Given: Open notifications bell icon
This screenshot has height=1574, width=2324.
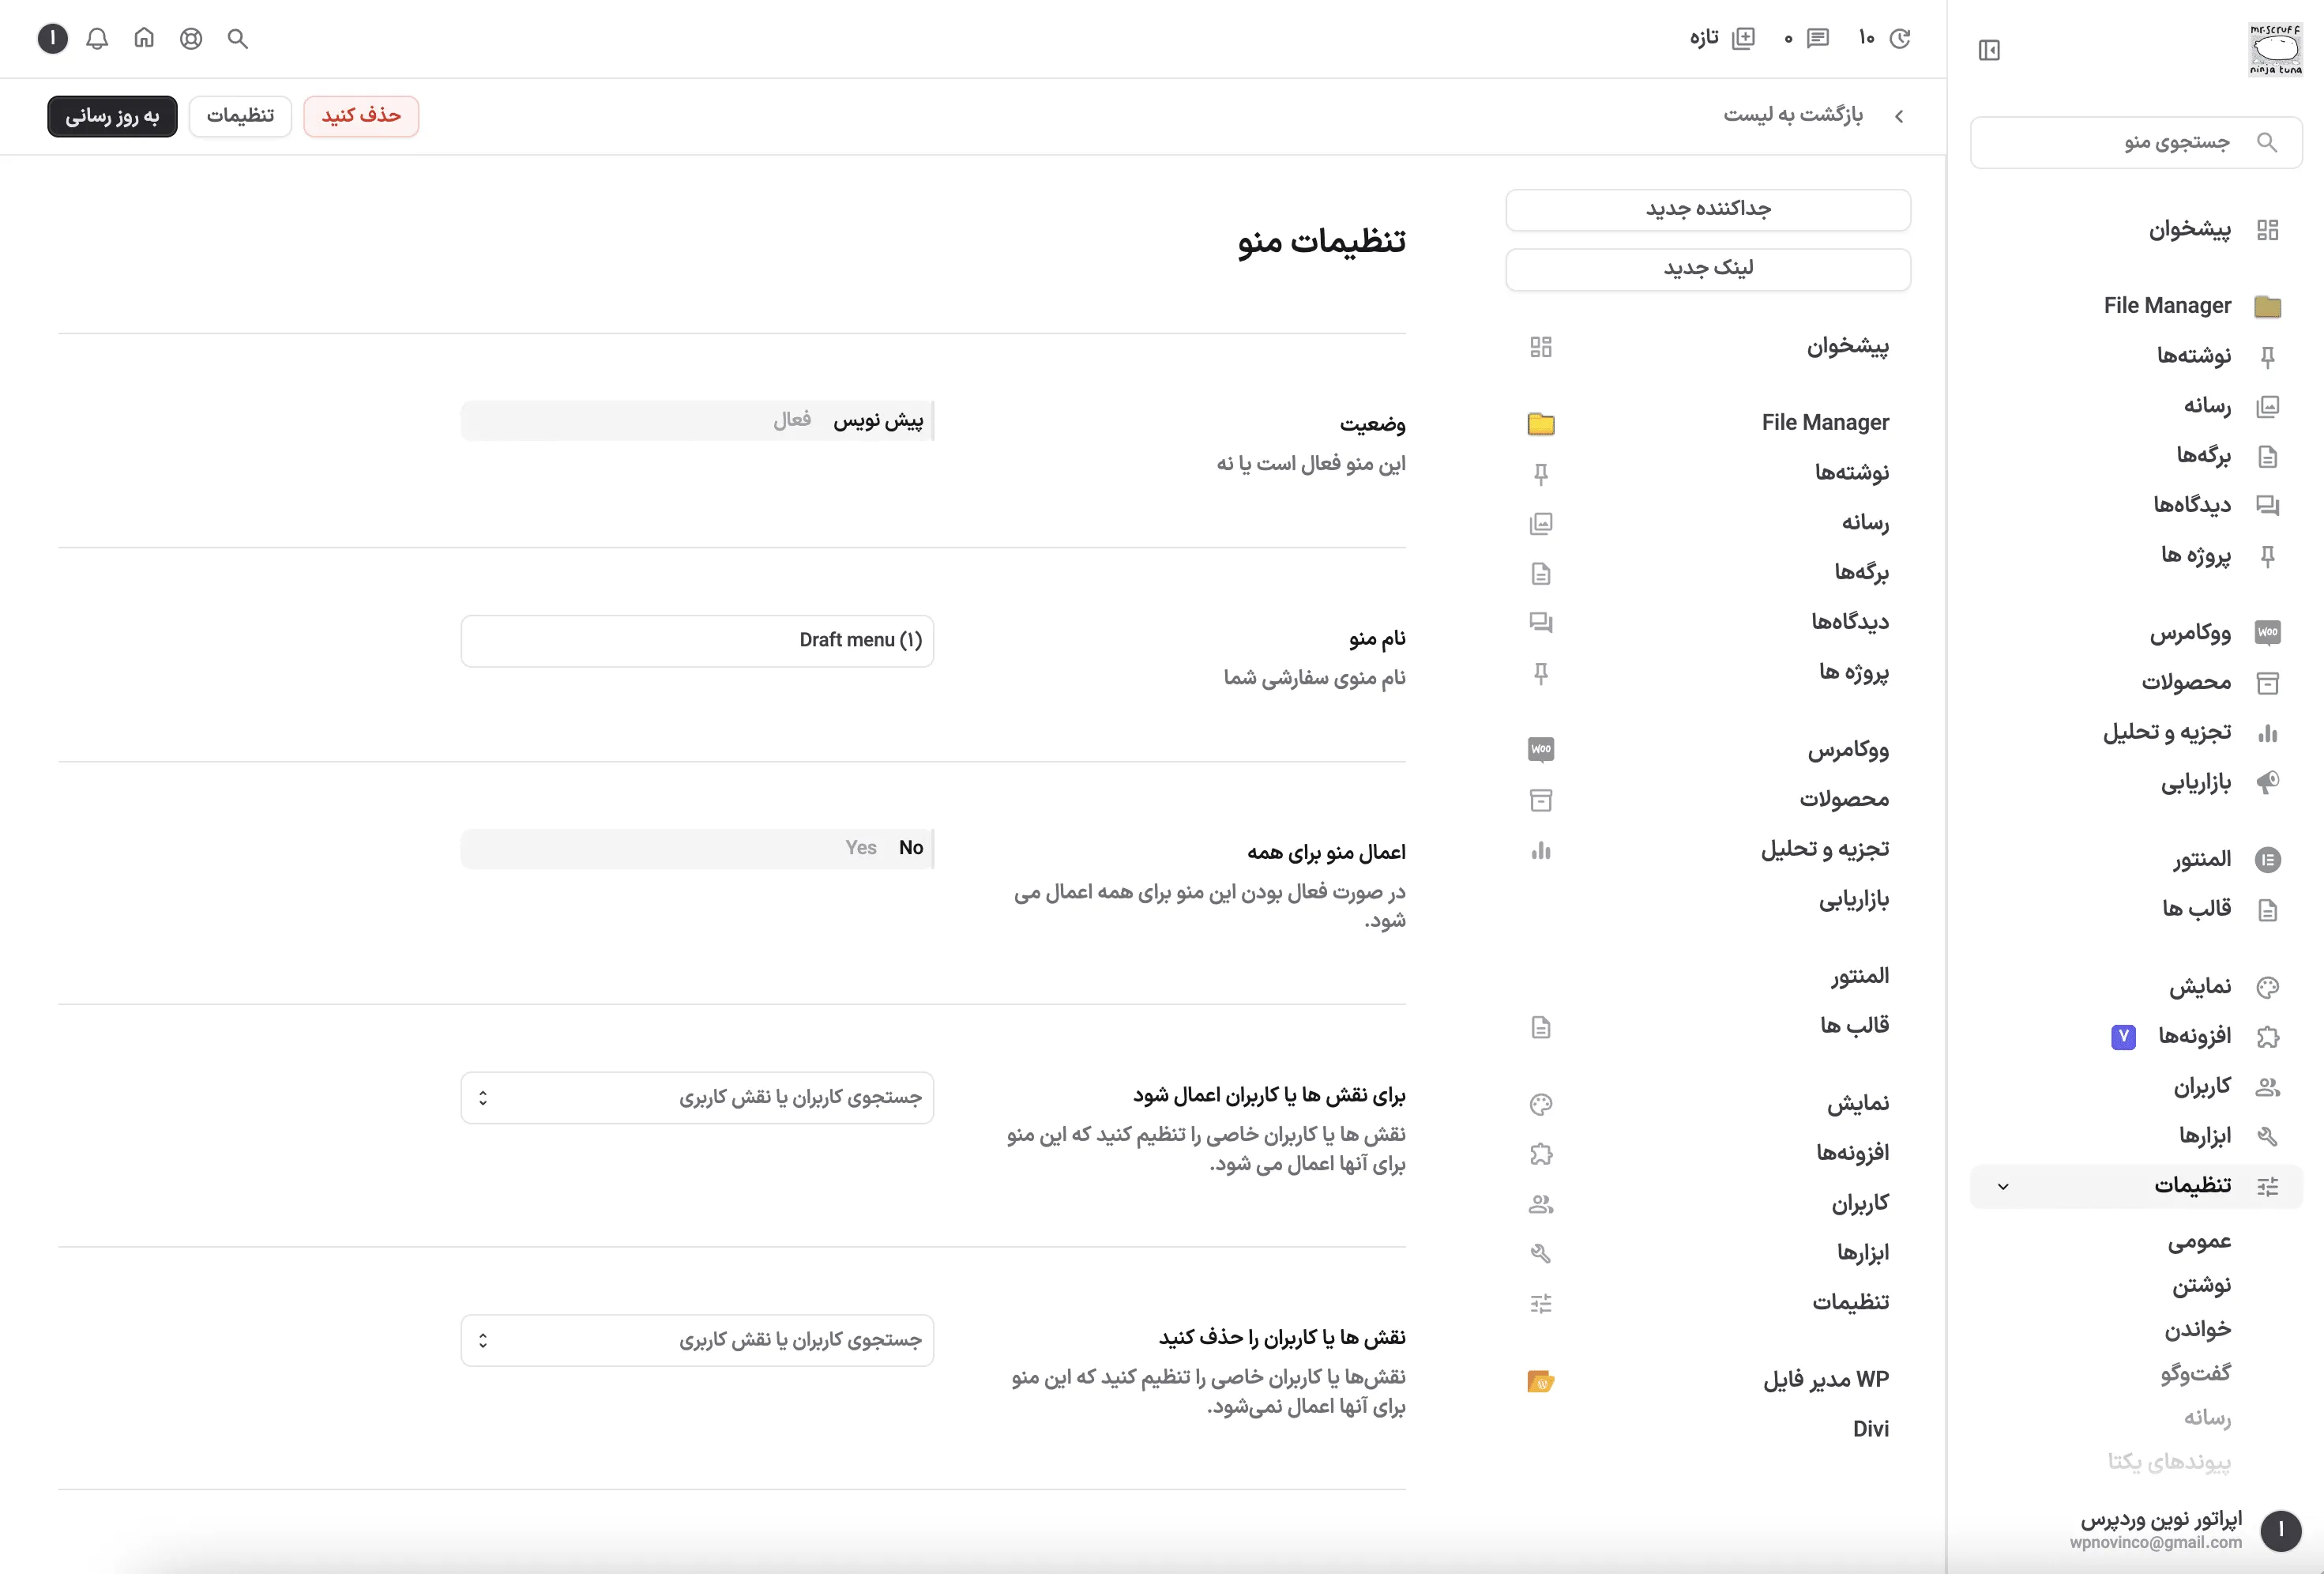Looking at the screenshot, I should (97, 39).
